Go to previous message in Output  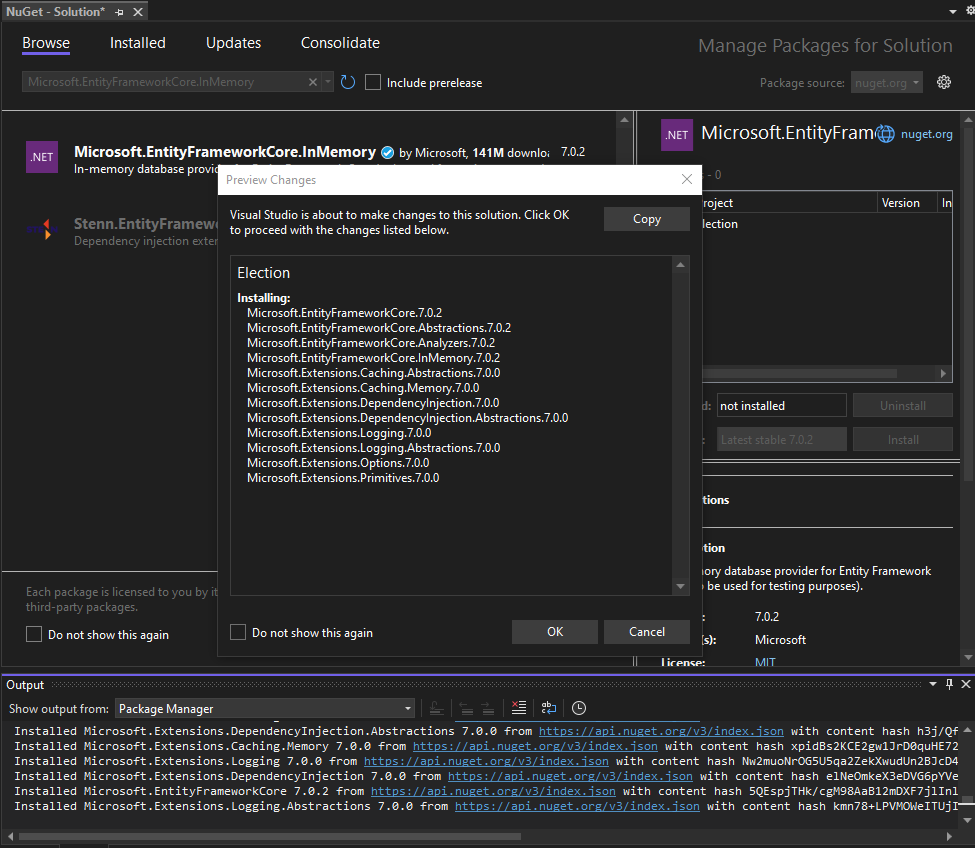(x=466, y=708)
